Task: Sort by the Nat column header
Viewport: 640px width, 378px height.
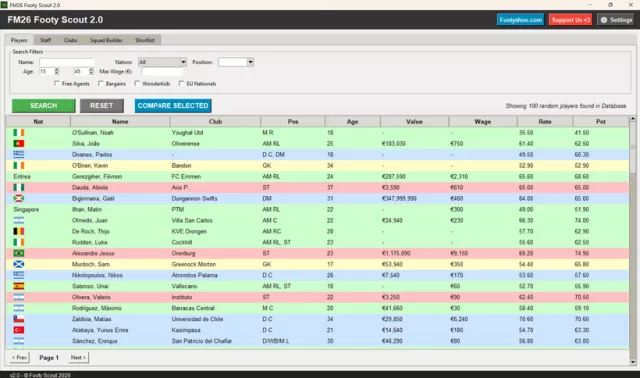Action: (x=38, y=122)
